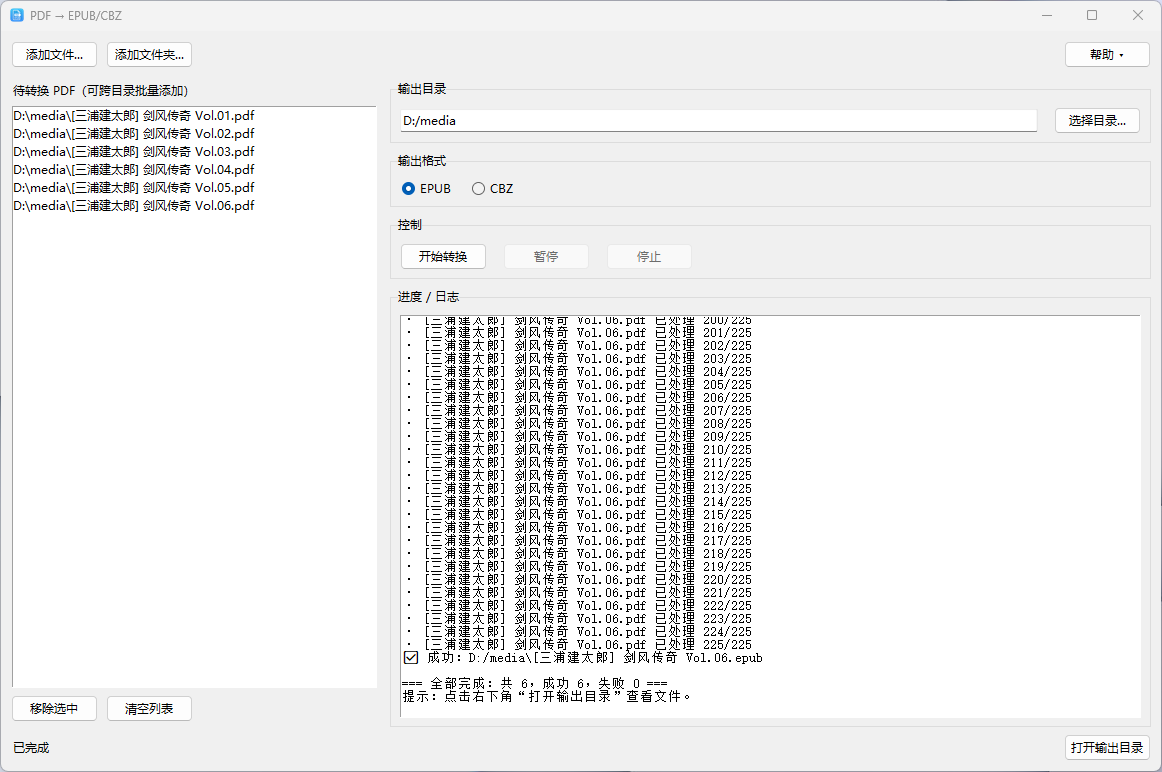Screen dimensions: 1162x772
Task: Maximize the application window
Action: click(x=1092, y=15)
